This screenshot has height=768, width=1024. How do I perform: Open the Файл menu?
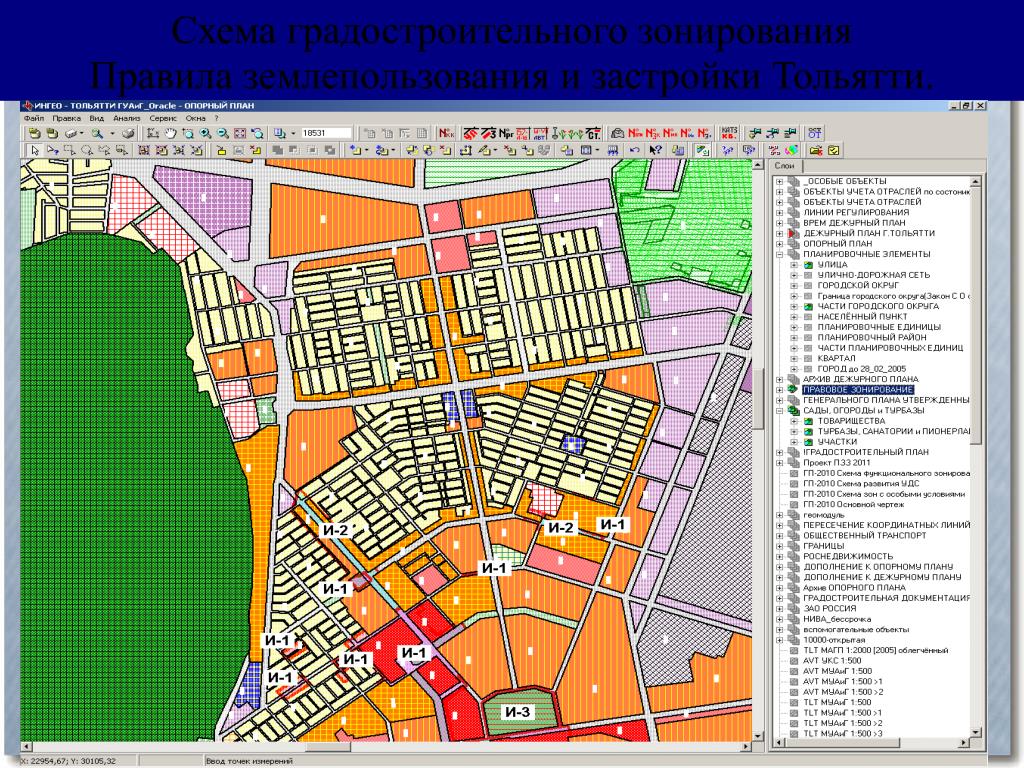point(34,119)
